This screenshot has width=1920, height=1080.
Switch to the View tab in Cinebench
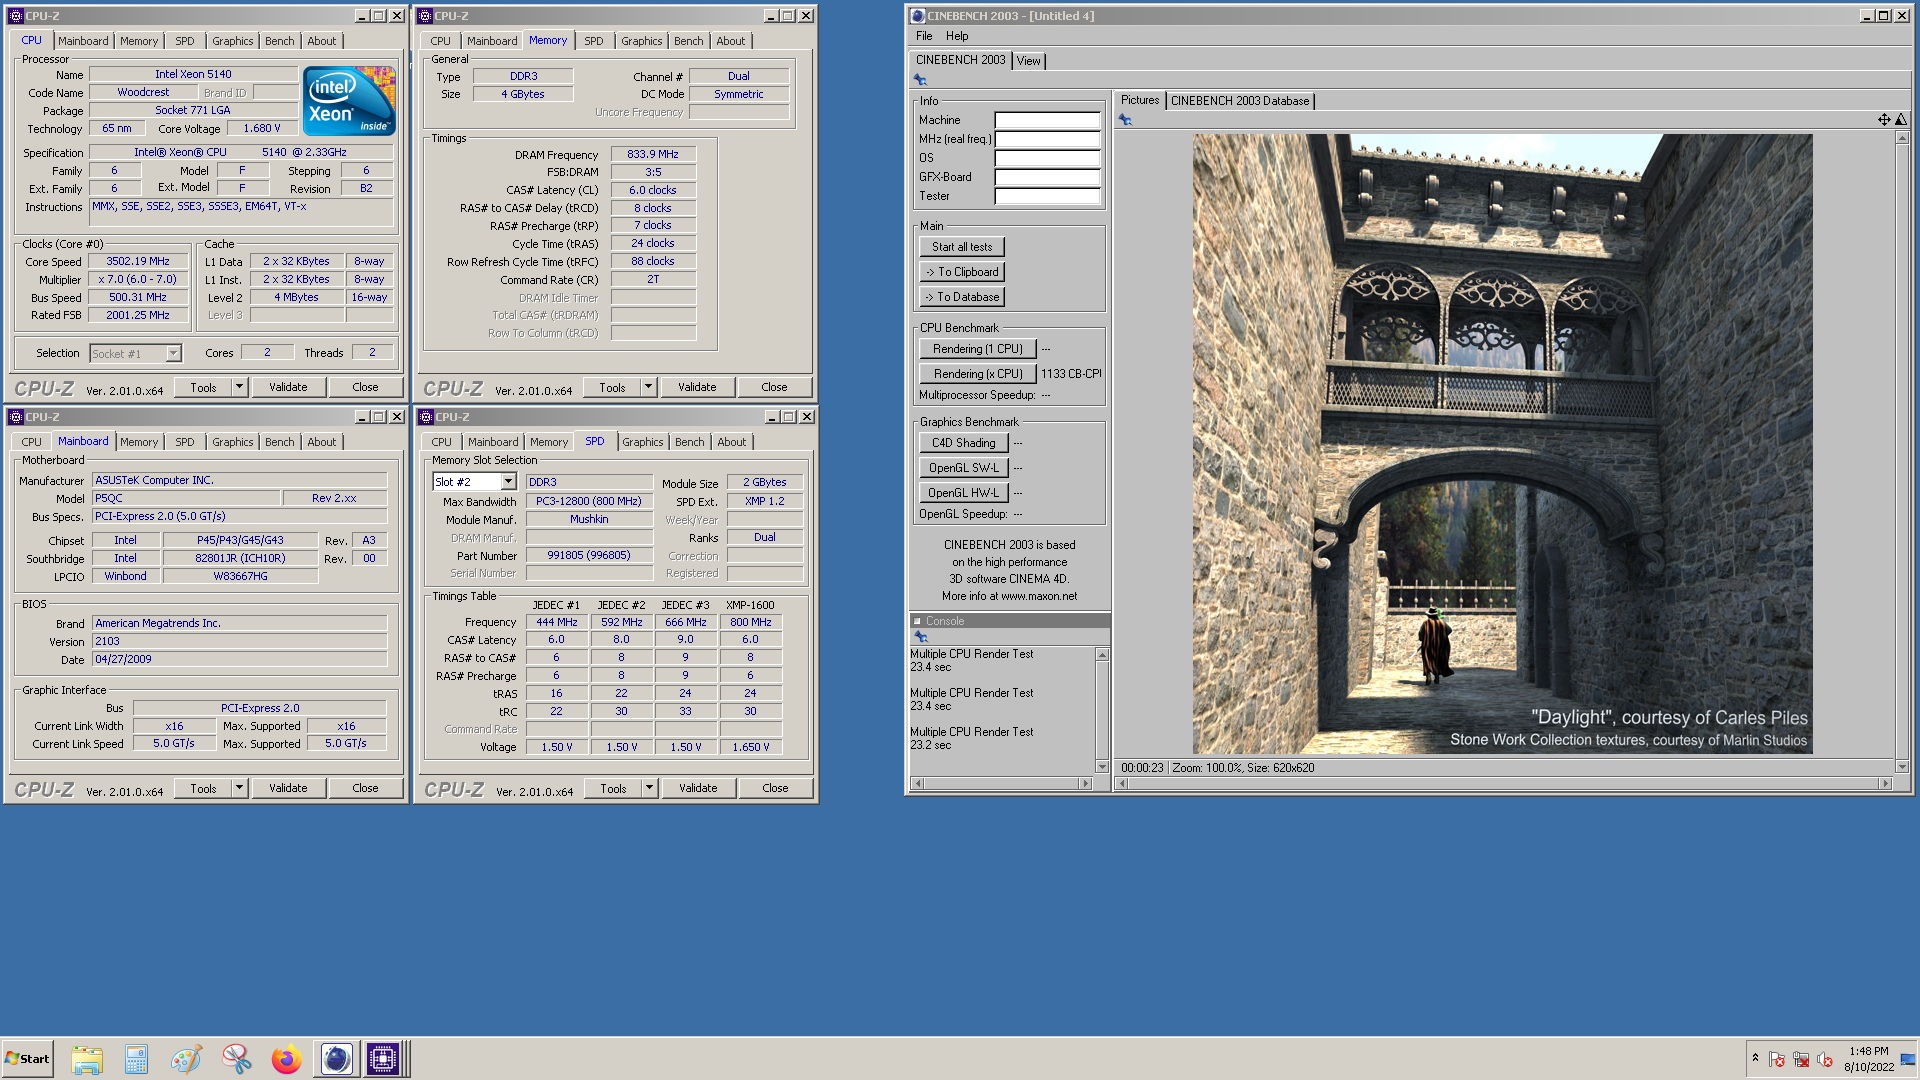[1028, 61]
